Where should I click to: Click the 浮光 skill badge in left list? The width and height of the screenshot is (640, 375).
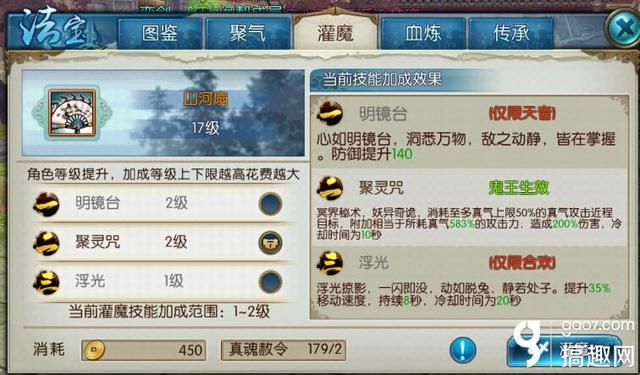click(x=46, y=282)
